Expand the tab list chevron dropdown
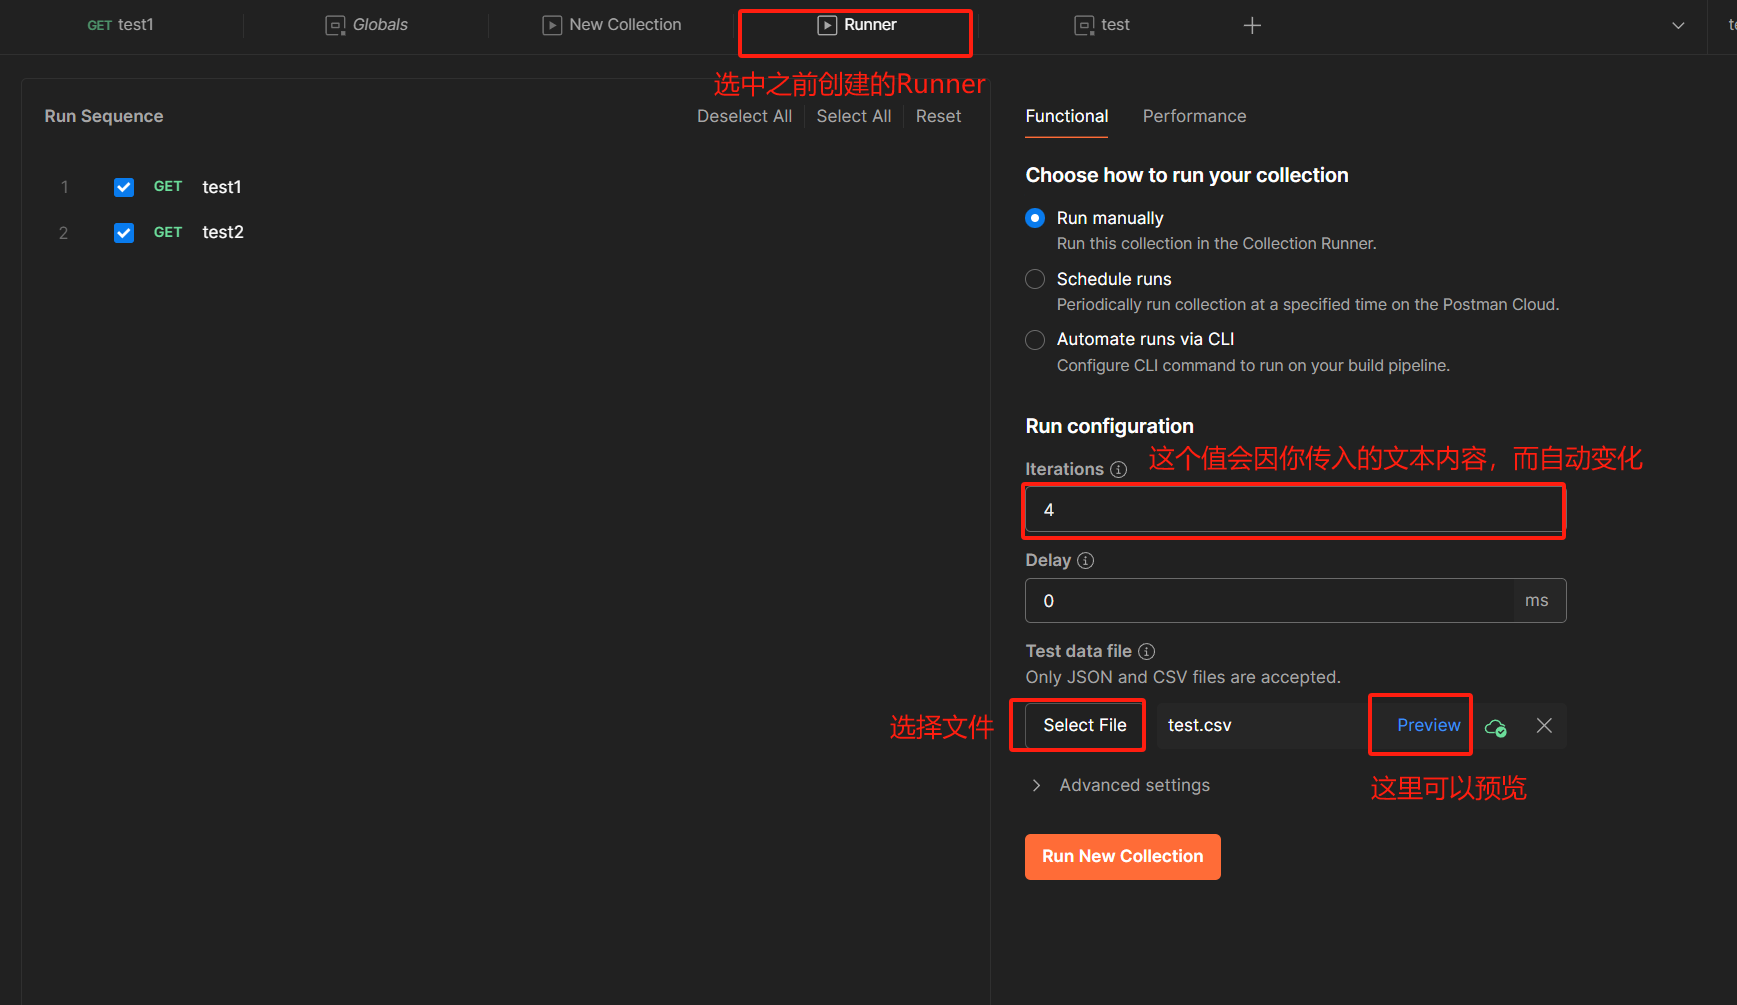This screenshot has height=1005, width=1737. click(1678, 25)
